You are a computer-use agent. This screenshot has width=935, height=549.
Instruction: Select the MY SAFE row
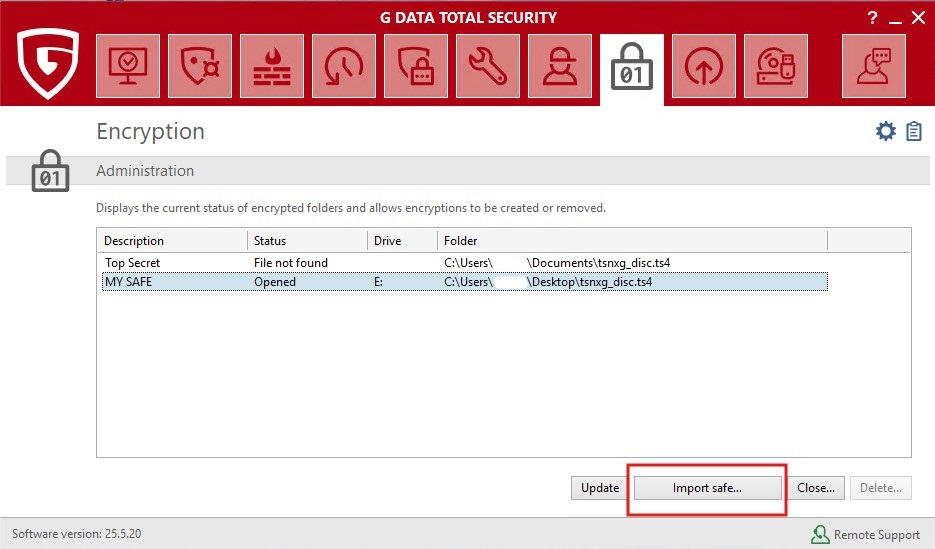pos(465,281)
